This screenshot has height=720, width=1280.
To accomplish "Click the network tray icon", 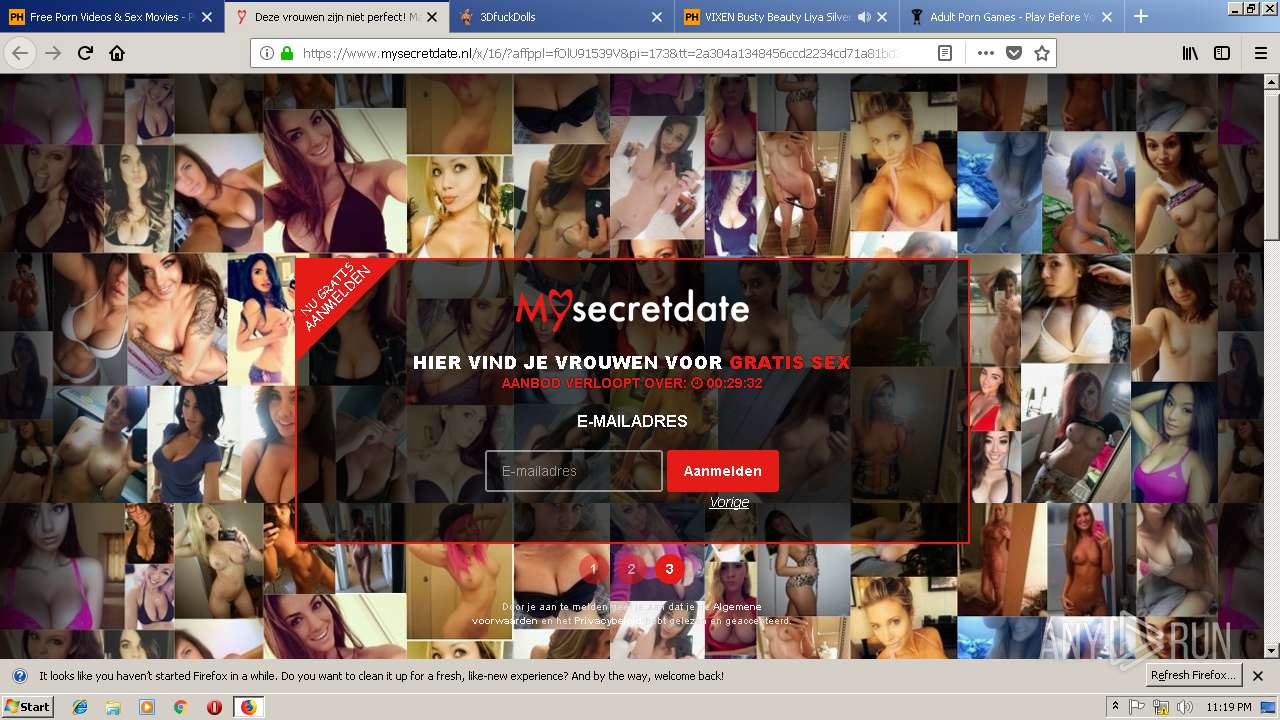I will point(1161,707).
